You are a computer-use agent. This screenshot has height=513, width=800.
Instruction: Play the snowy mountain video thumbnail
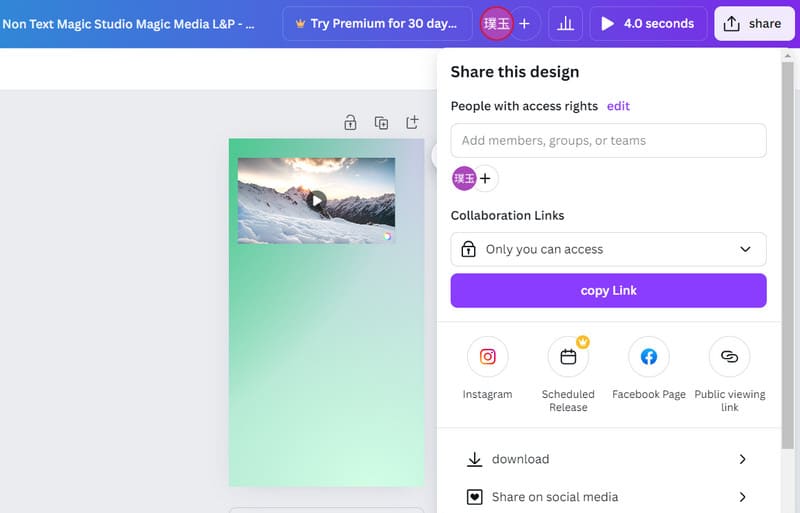[316, 201]
